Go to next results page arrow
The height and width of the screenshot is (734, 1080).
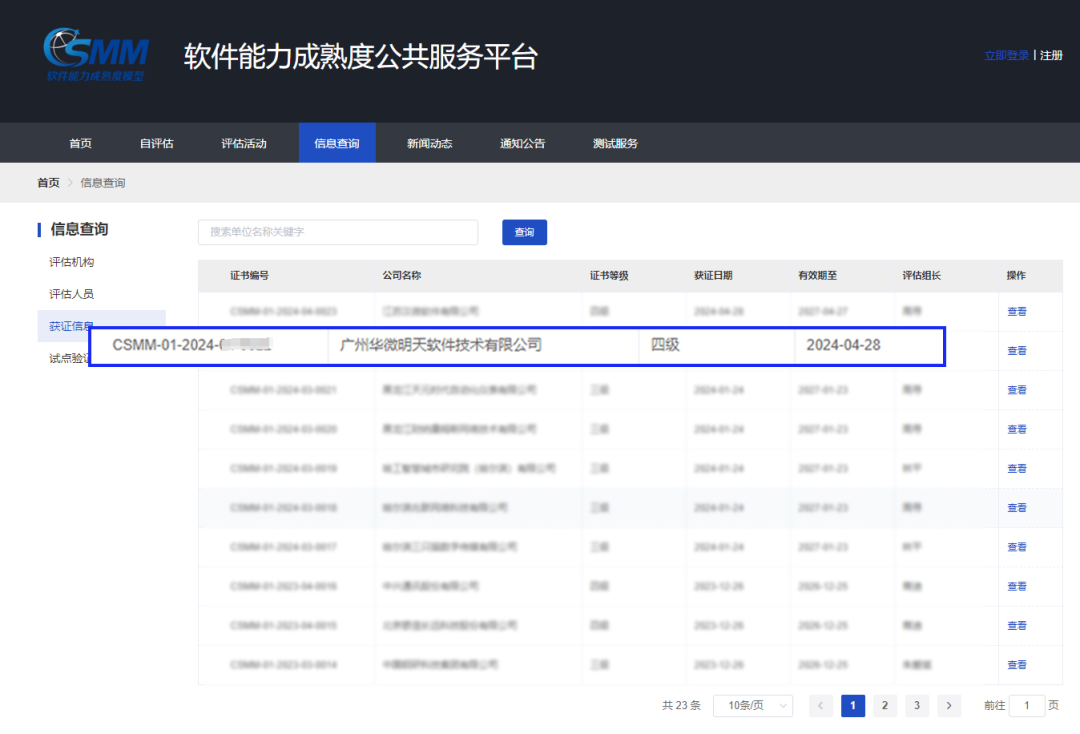click(x=948, y=705)
